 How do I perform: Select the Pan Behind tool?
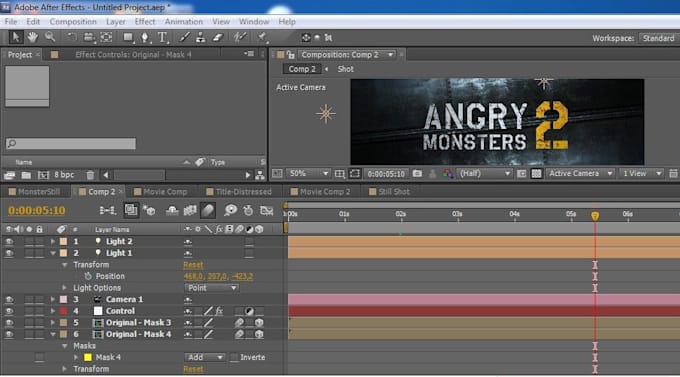click(106, 38)
